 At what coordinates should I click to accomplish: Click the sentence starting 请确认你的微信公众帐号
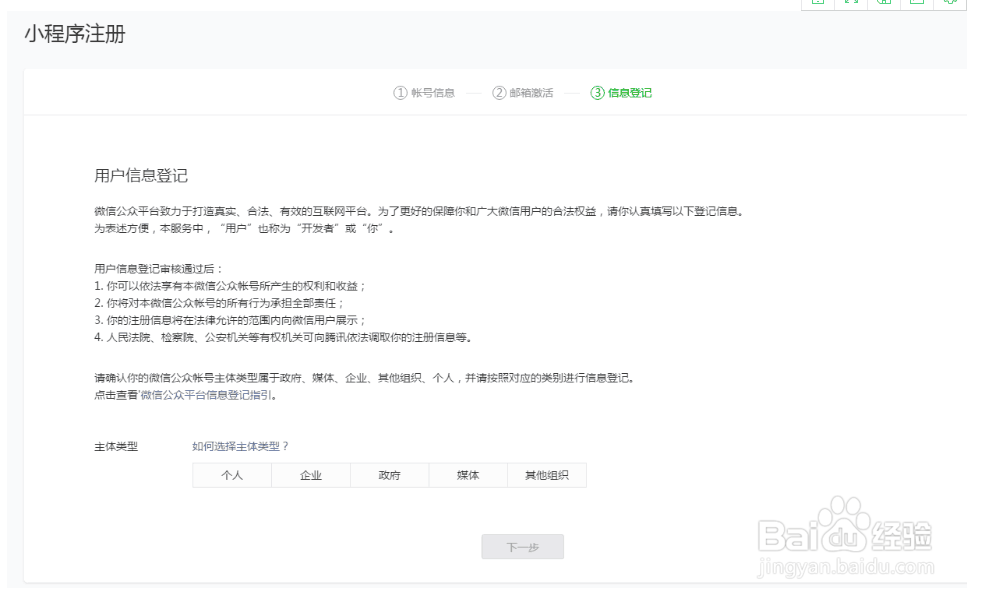364,378
